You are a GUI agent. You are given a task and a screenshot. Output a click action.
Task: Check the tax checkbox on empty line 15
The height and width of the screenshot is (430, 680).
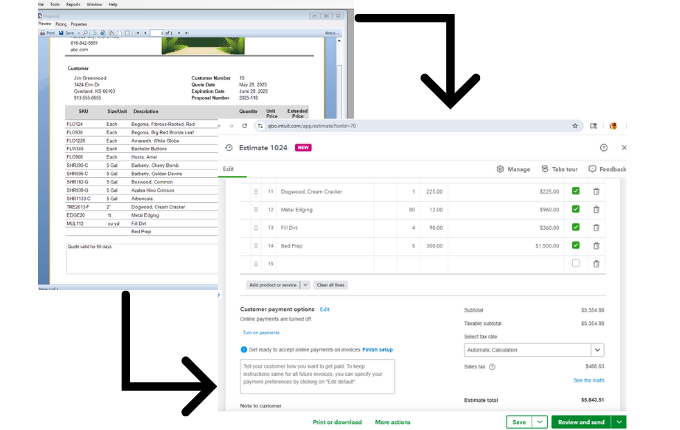point(575,263)
